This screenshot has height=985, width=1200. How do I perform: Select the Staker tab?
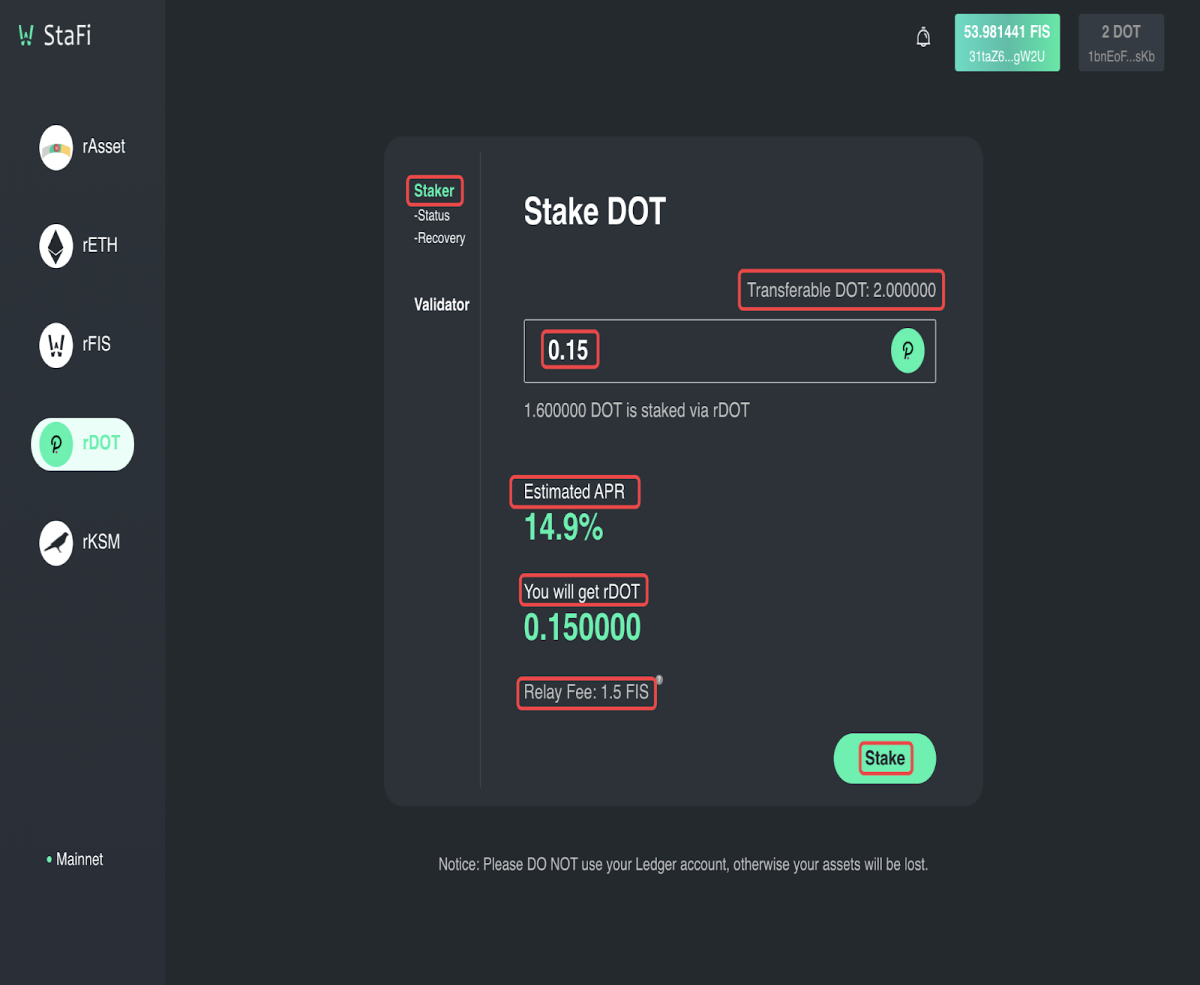[x=434, y=191]
